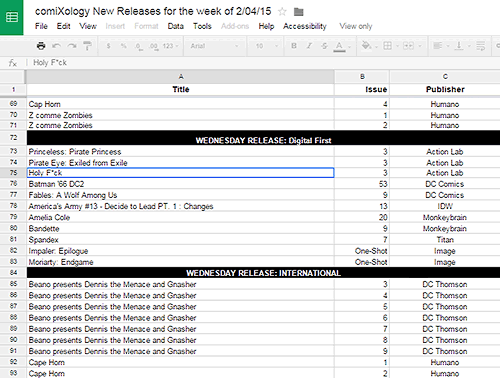Toggle text wrapping icon
Image resolution: width=500 pixels, height=378 pixels.
480,46
